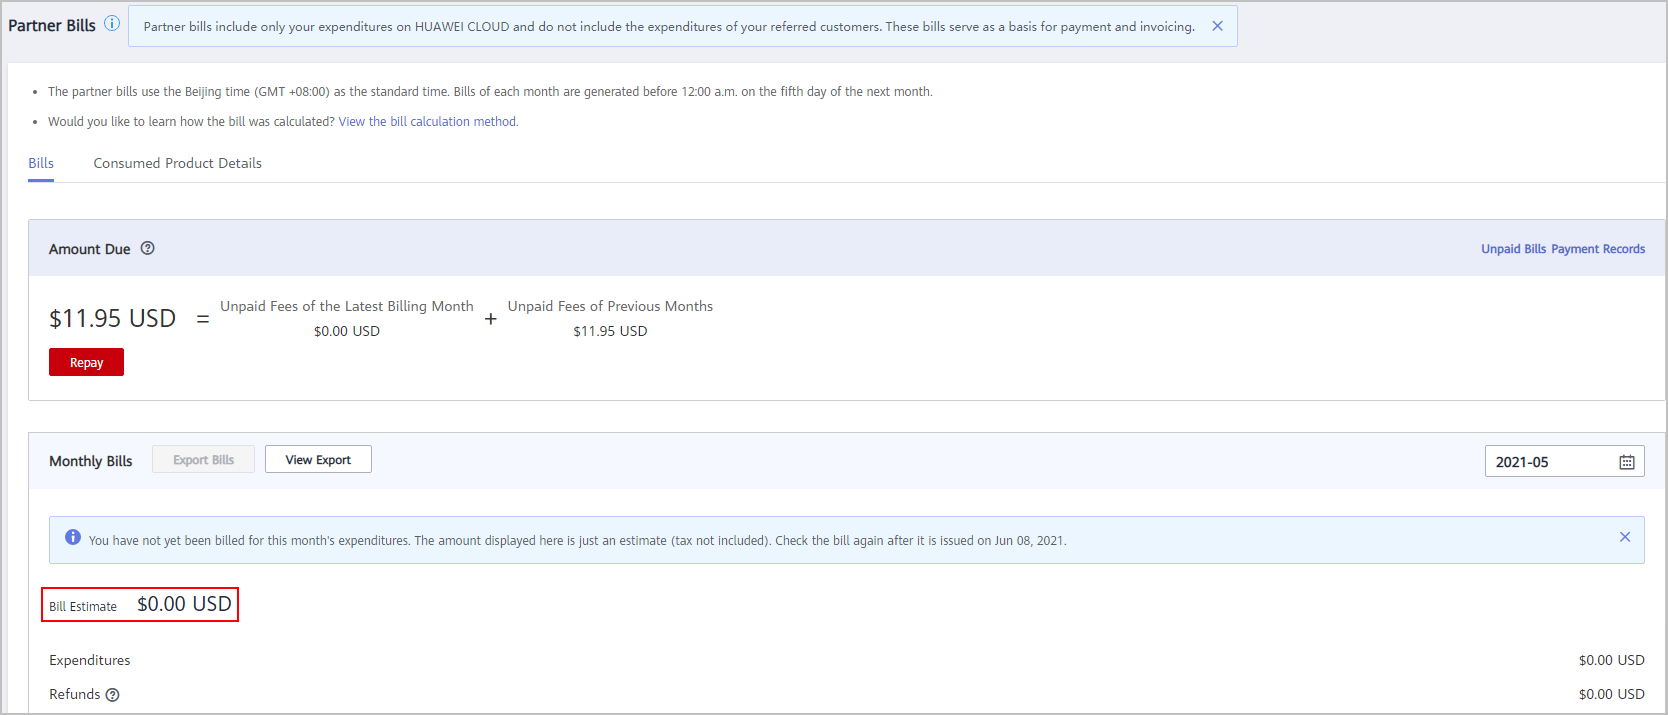Click the Expenditures row label
The height and width of the screenshot is (715, 1668).
pyautogui.click(x=90, y=660)
